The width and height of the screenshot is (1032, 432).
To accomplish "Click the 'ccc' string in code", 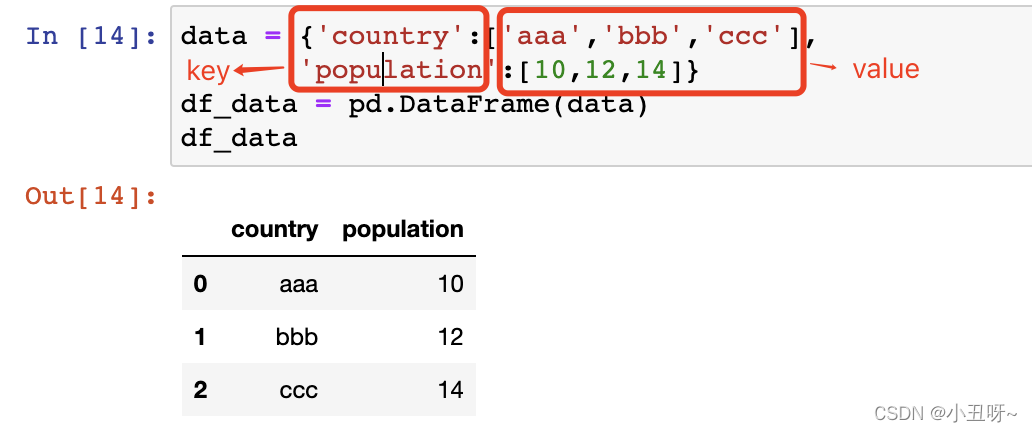I will (744, 36).
